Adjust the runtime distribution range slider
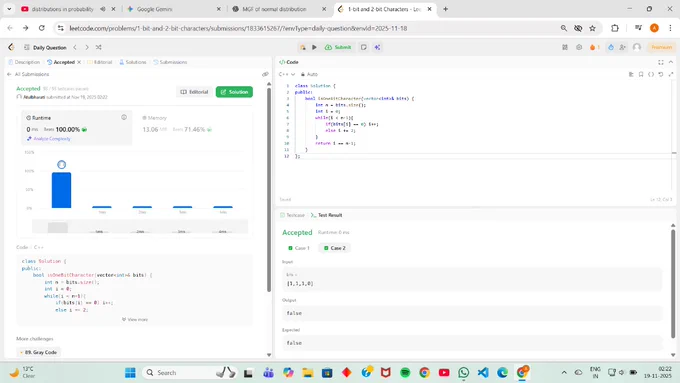680x383 pixels. (140, 227)
